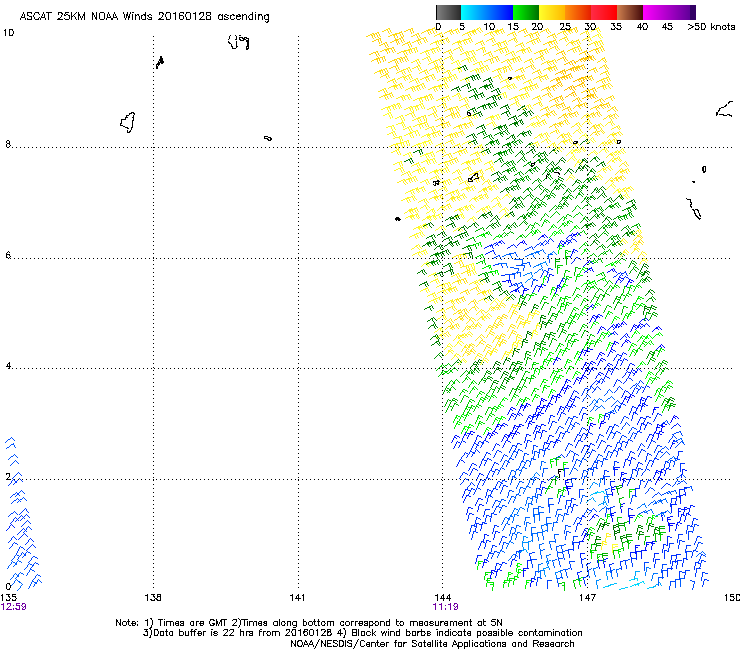Click the latitude label '6'
The width and height of the screenshot is (740, 650).
pos(8,255)
